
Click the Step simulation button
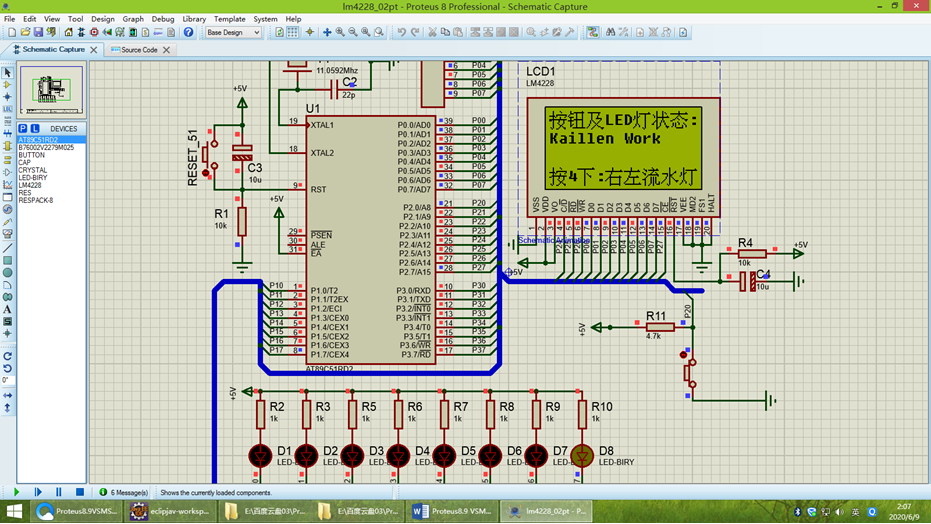point(38,492)
